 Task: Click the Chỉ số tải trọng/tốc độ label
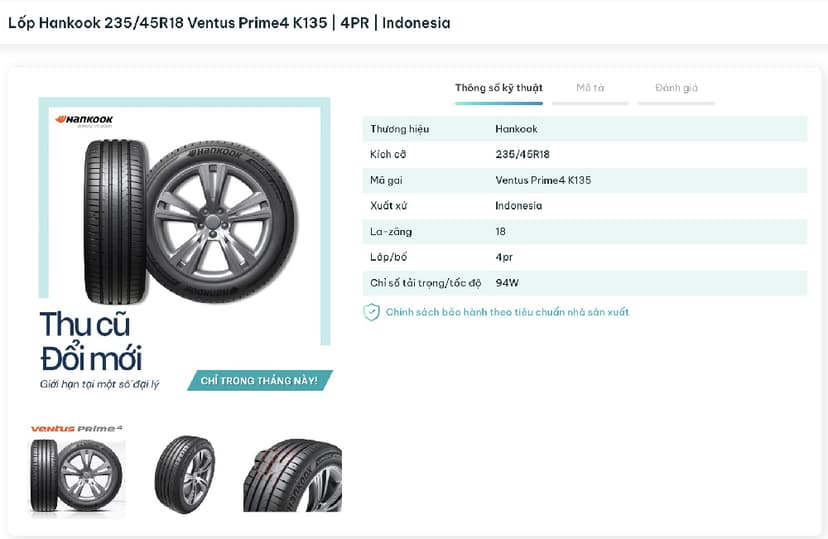[426, 283]
